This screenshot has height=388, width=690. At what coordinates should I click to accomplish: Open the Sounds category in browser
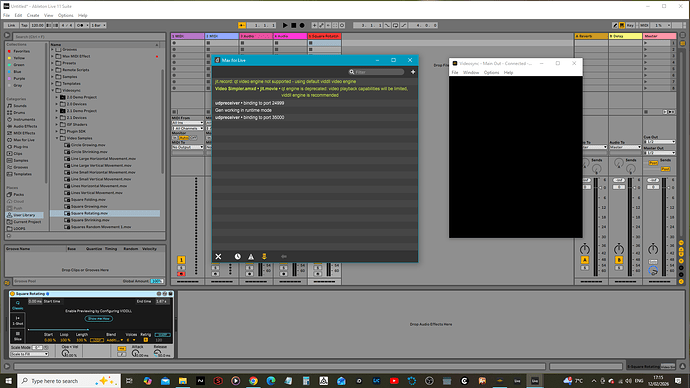20,106
